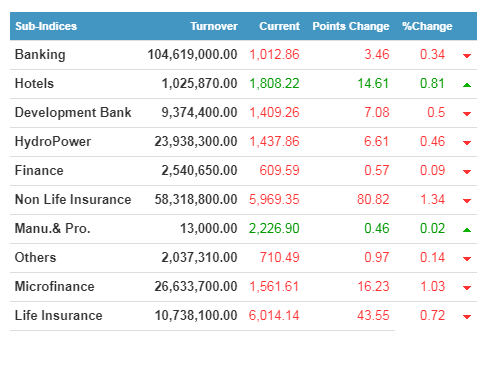The width and height of the screenshot is (483, 372).
Task: Click Microfinance points change 16.23
Action: point(373,287)
